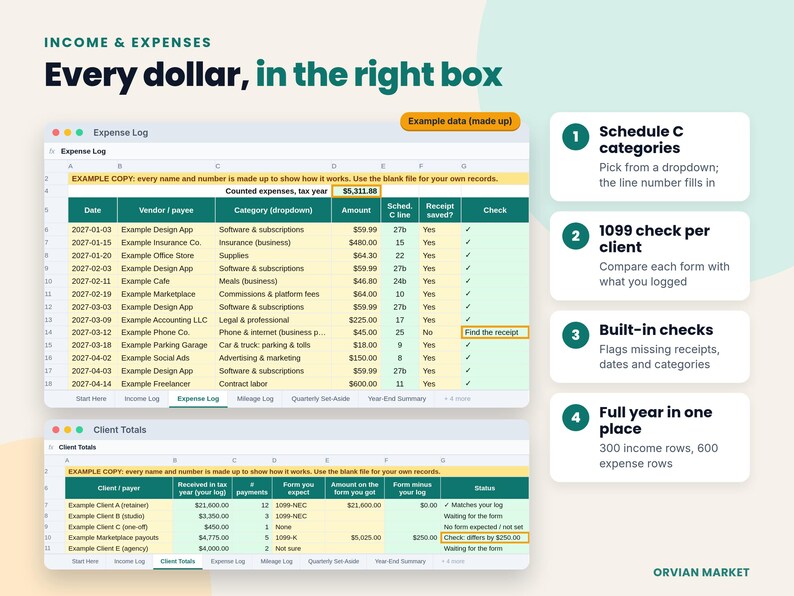Screen dimensions: 794x596
Task: Click the checkmark in Example Cafe row
Action: [x=468, y=281]
